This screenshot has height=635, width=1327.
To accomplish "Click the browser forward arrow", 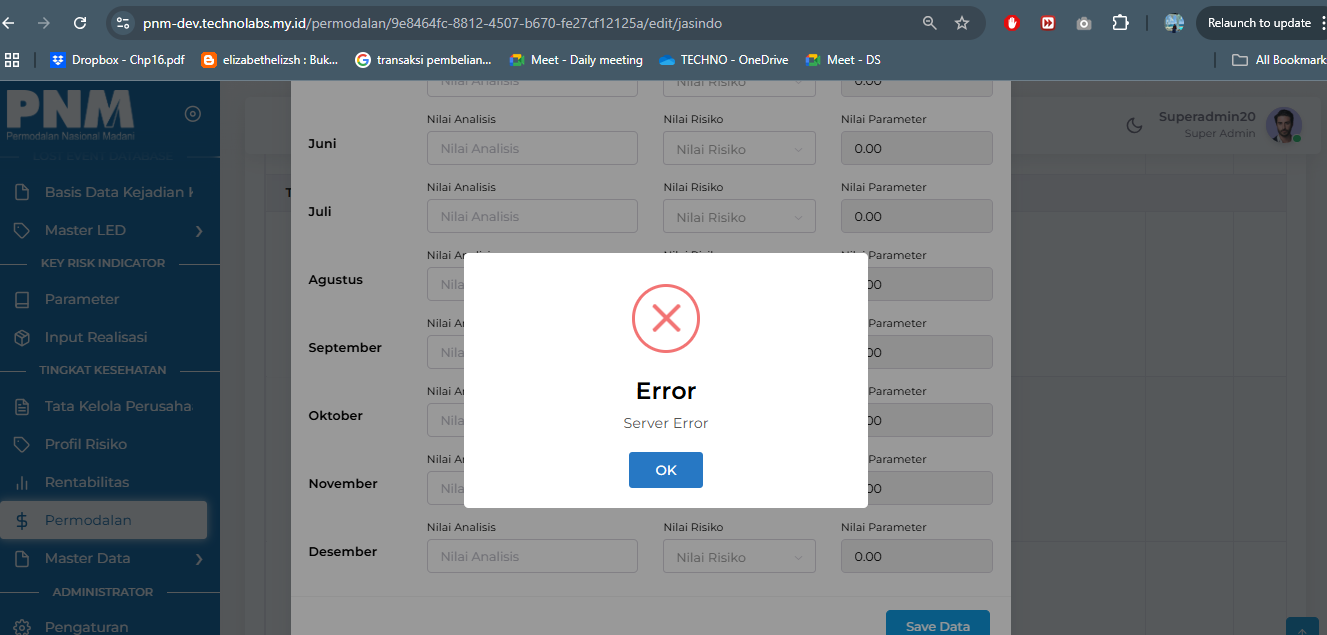I will 43,23.
